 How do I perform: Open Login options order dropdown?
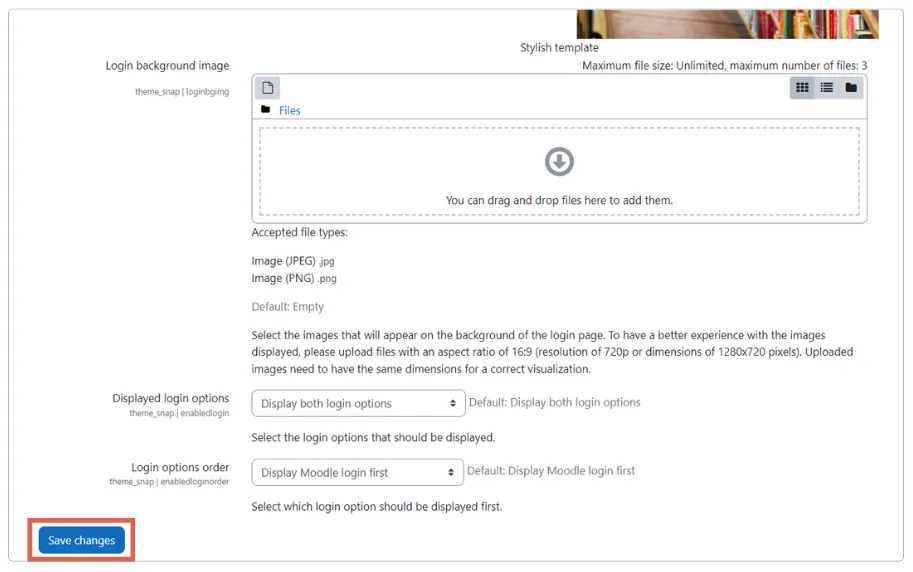tap(358, 472)
